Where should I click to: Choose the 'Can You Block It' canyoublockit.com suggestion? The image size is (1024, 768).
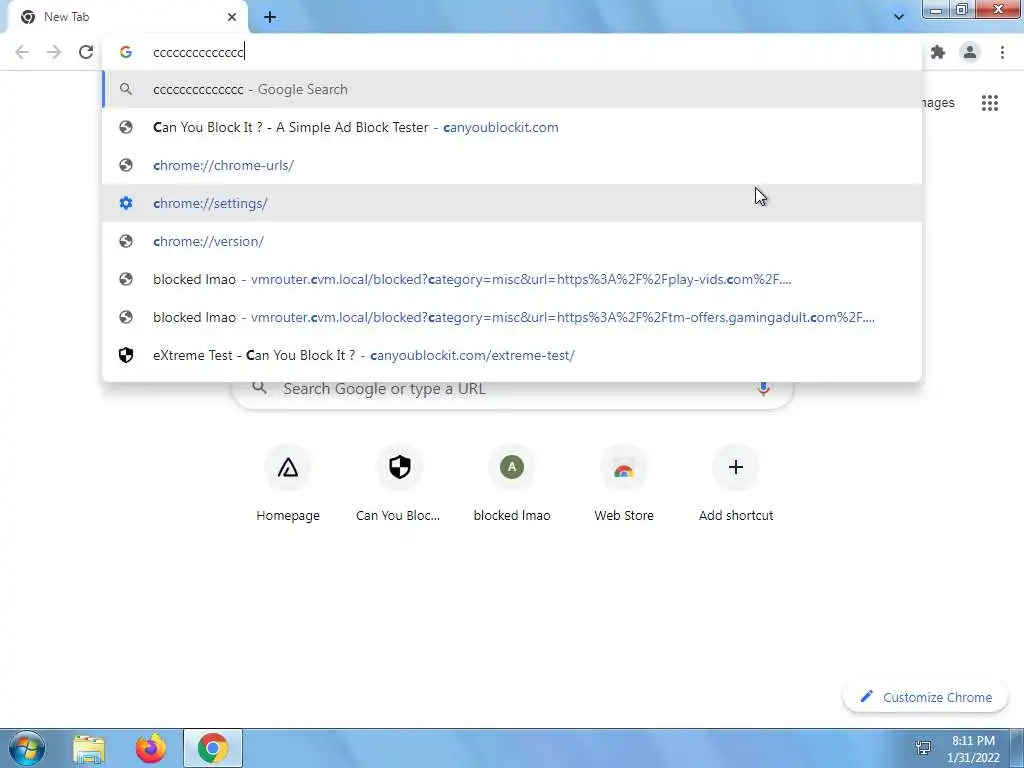pyautogui.click(x=512, y=127)
